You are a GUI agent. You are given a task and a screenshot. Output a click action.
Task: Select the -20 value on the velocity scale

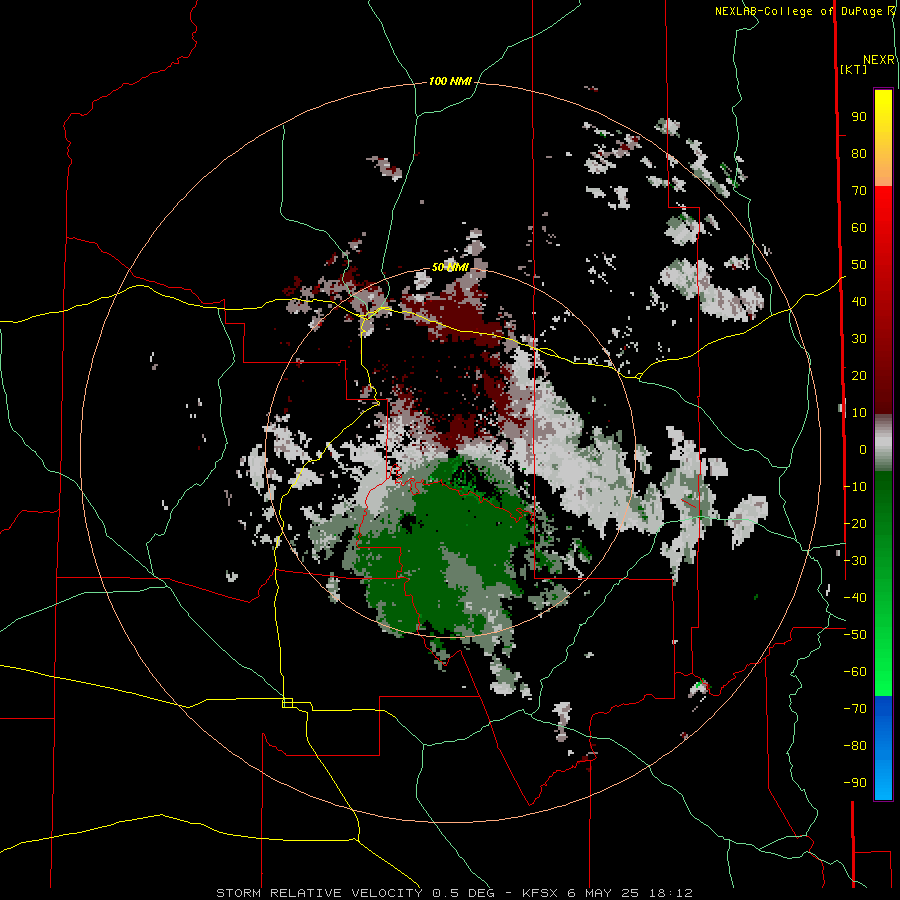click(x=855, y=524)
